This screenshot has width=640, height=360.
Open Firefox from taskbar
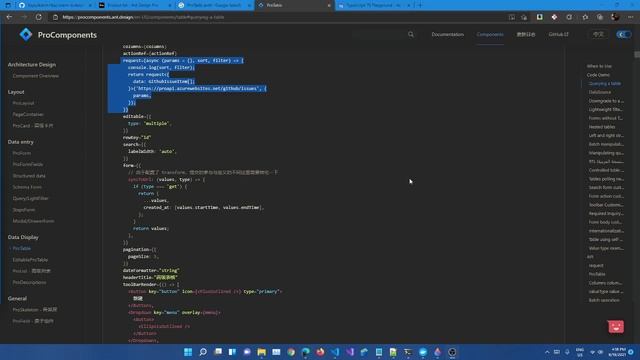coord(320,352)
